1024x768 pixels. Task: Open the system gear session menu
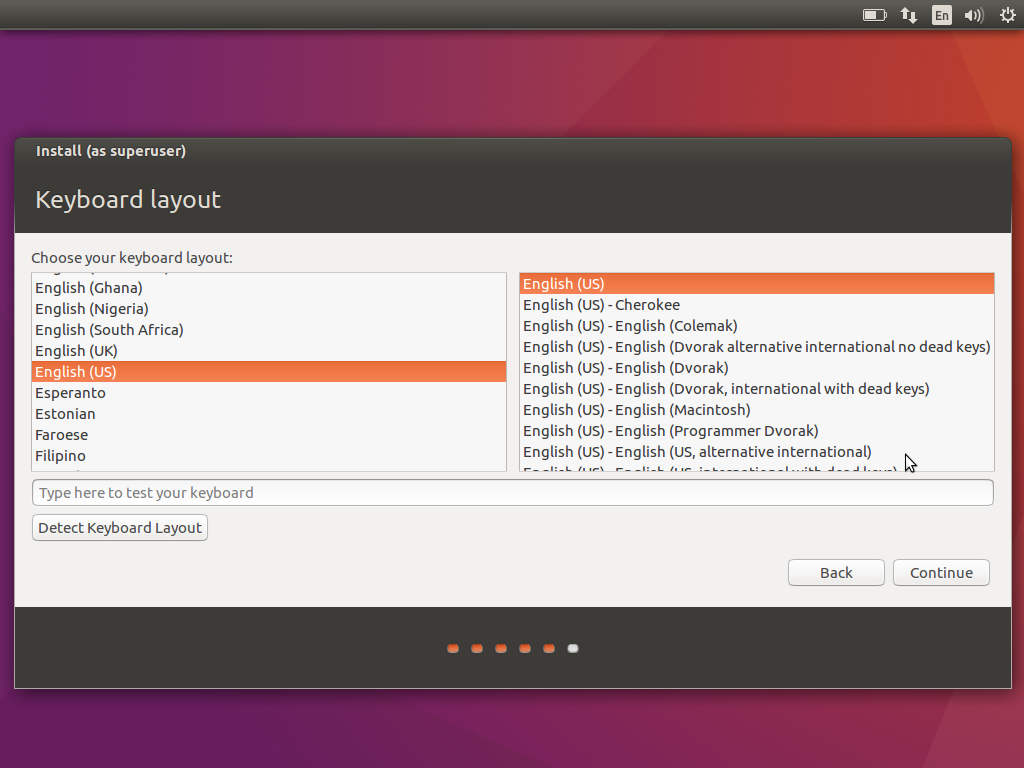1008,14
